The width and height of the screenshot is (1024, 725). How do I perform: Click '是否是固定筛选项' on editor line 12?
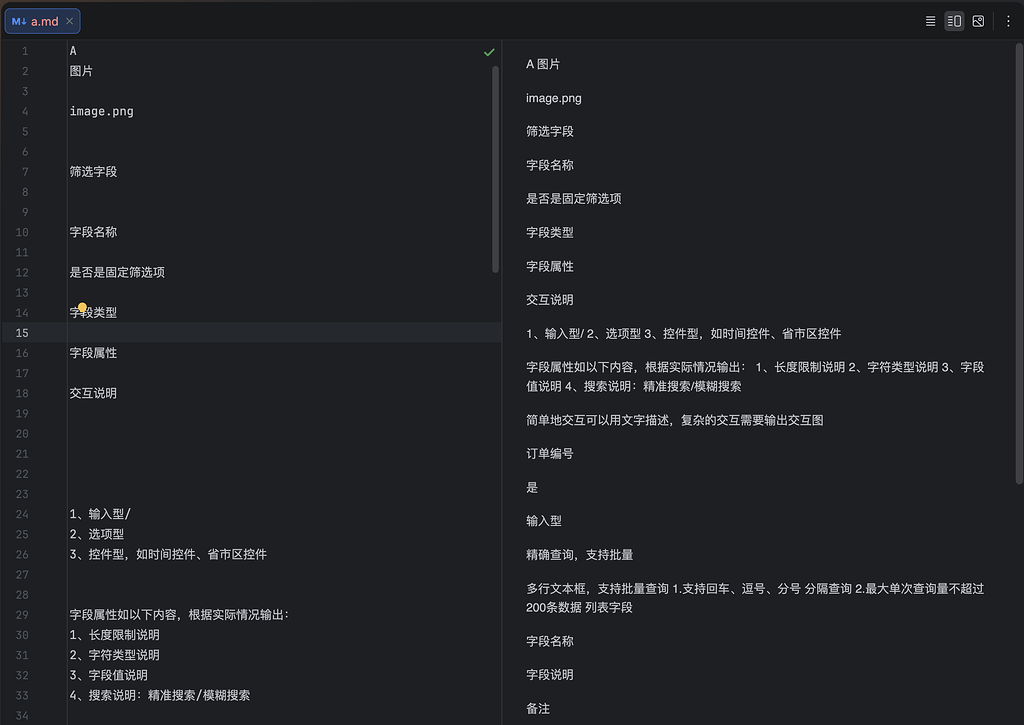117,272
